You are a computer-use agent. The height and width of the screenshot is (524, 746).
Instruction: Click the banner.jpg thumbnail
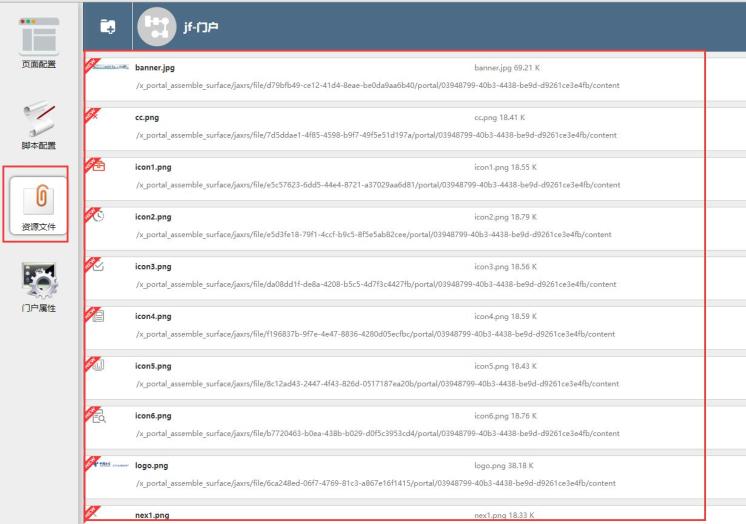click(111, 67)
